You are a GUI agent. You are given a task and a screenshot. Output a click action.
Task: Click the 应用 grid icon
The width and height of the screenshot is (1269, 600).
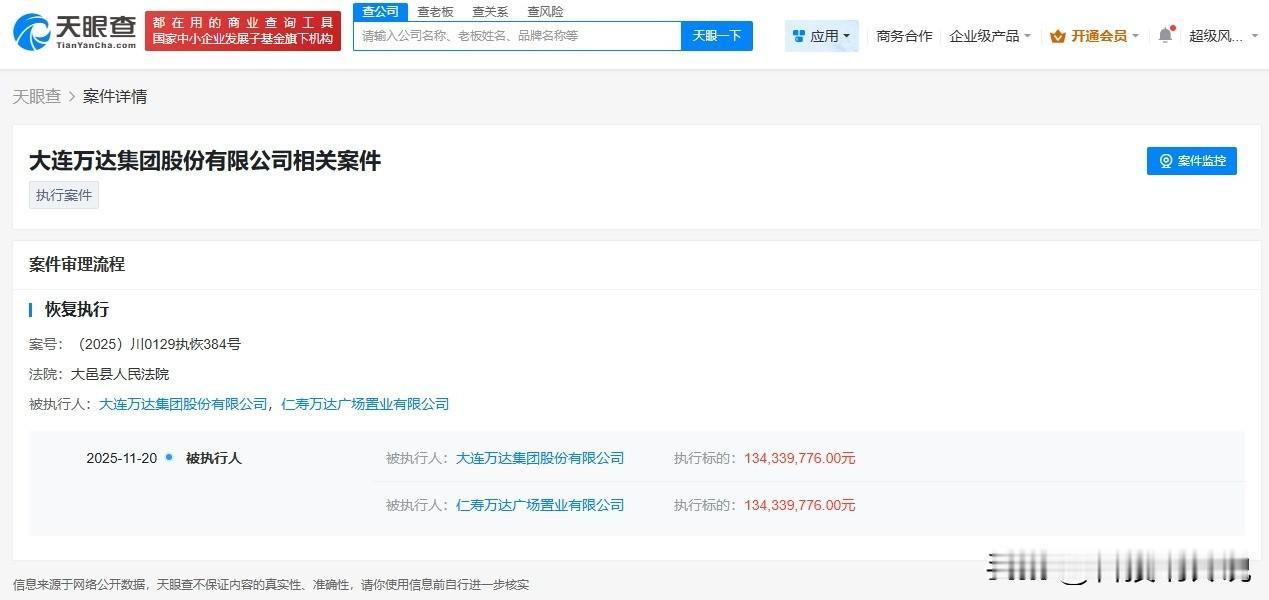[798, 36]
